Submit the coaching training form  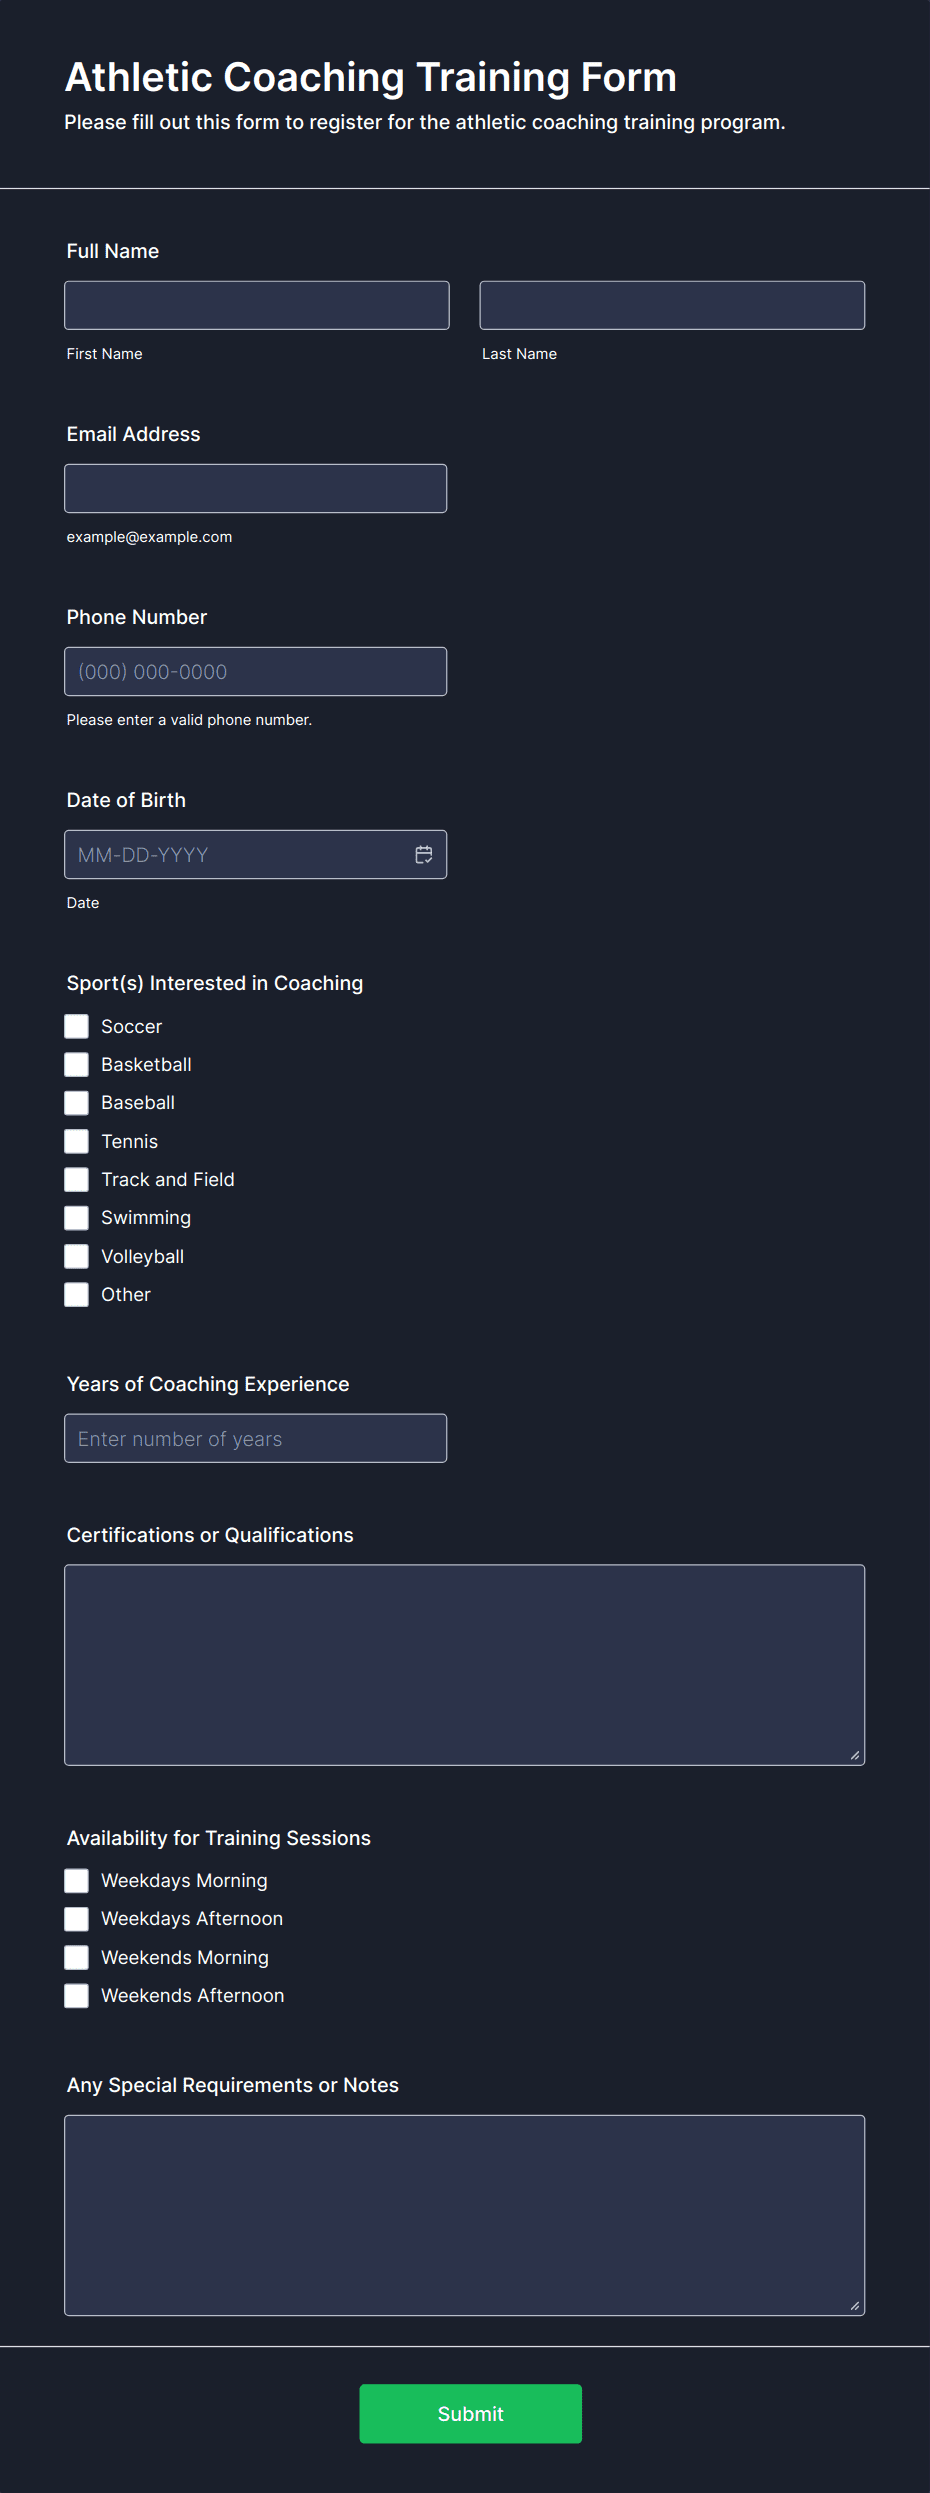(471, 2413)
